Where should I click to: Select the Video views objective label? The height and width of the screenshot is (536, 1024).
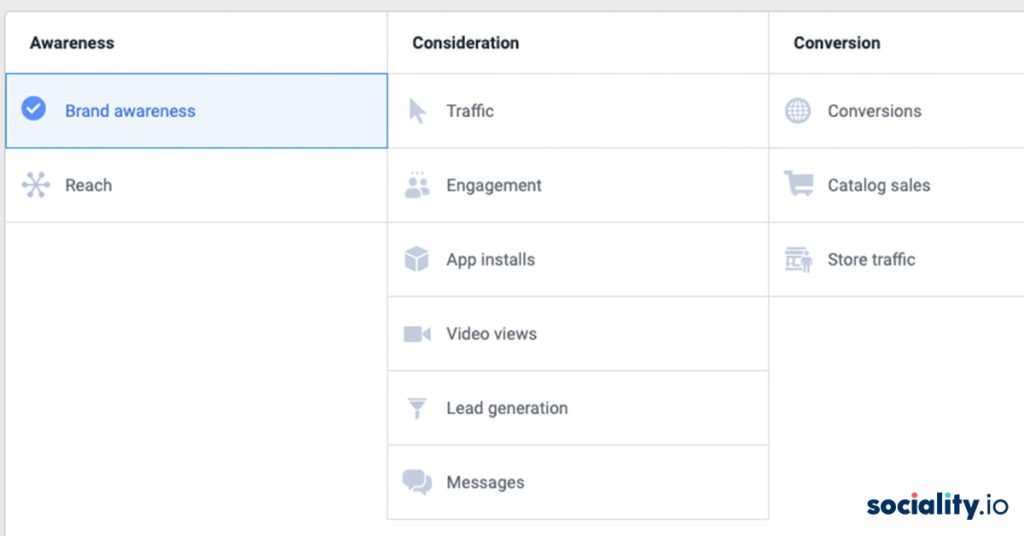click(491, 334)
